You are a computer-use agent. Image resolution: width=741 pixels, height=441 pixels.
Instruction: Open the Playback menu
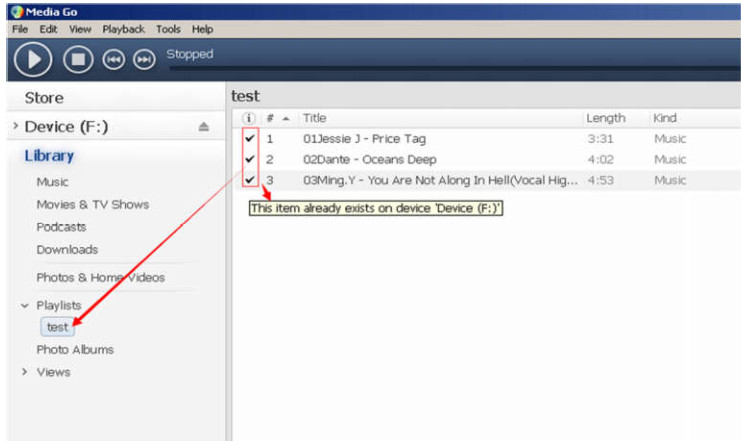click(x=124, y=29)
